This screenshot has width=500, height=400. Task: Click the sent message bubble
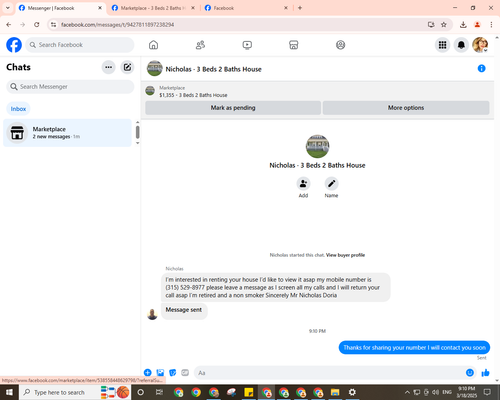pyautogui.click(x=414, y=347)
